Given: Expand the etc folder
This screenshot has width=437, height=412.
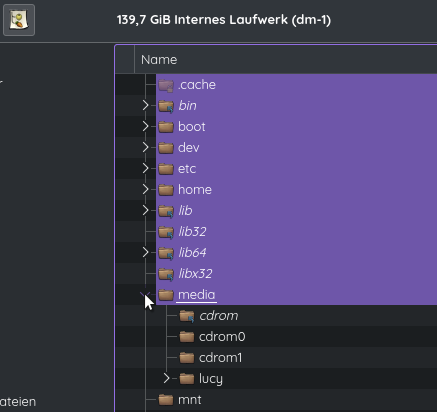Looking at the screenshot, I should [145, 169].
